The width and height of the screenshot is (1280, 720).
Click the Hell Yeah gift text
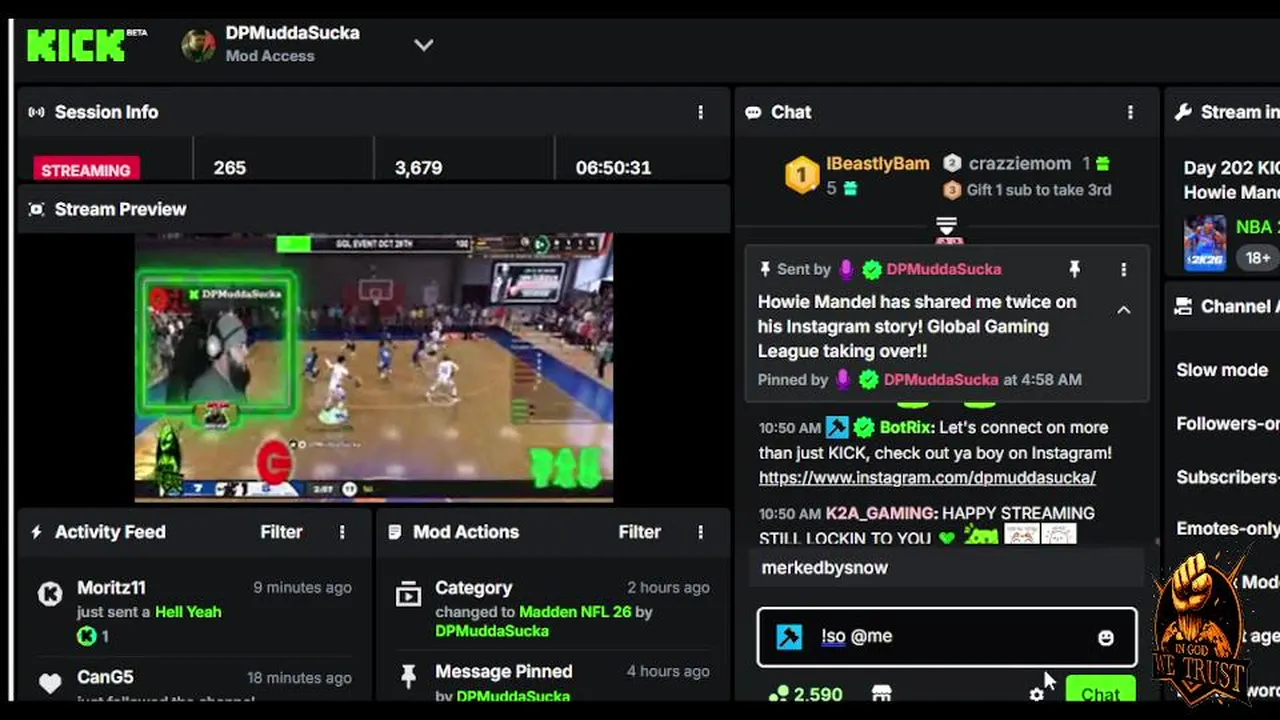point(188,612)
